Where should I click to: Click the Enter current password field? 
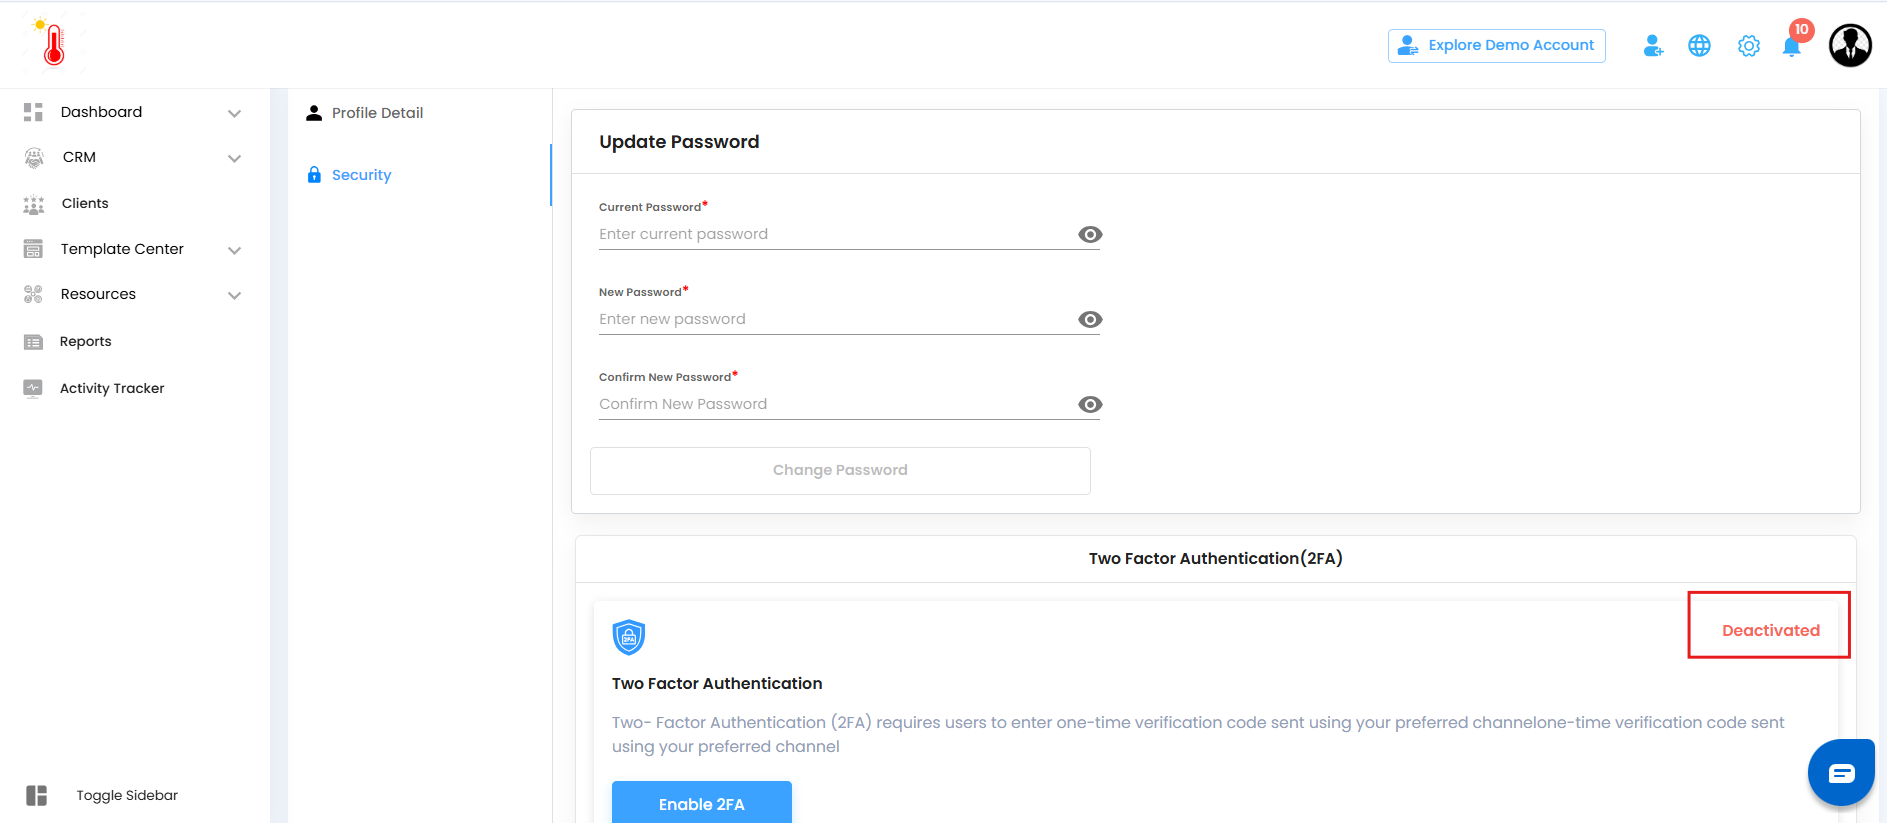[x=835, y=234]
